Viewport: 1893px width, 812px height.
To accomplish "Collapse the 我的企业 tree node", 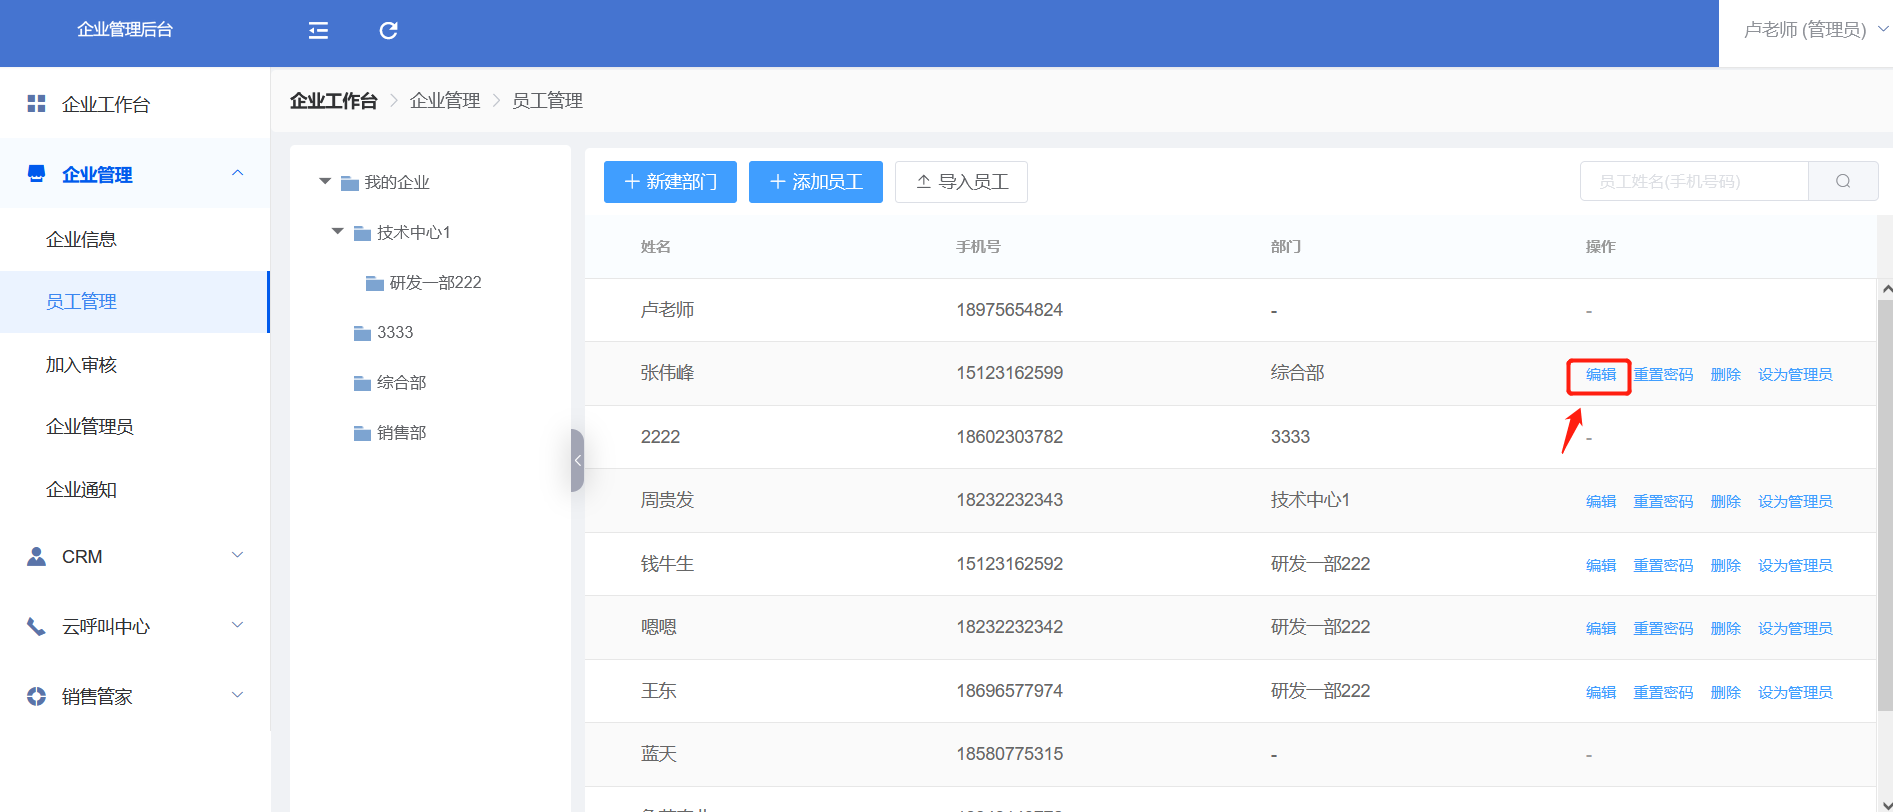I will pyautogui.click(x=325, y=182).
